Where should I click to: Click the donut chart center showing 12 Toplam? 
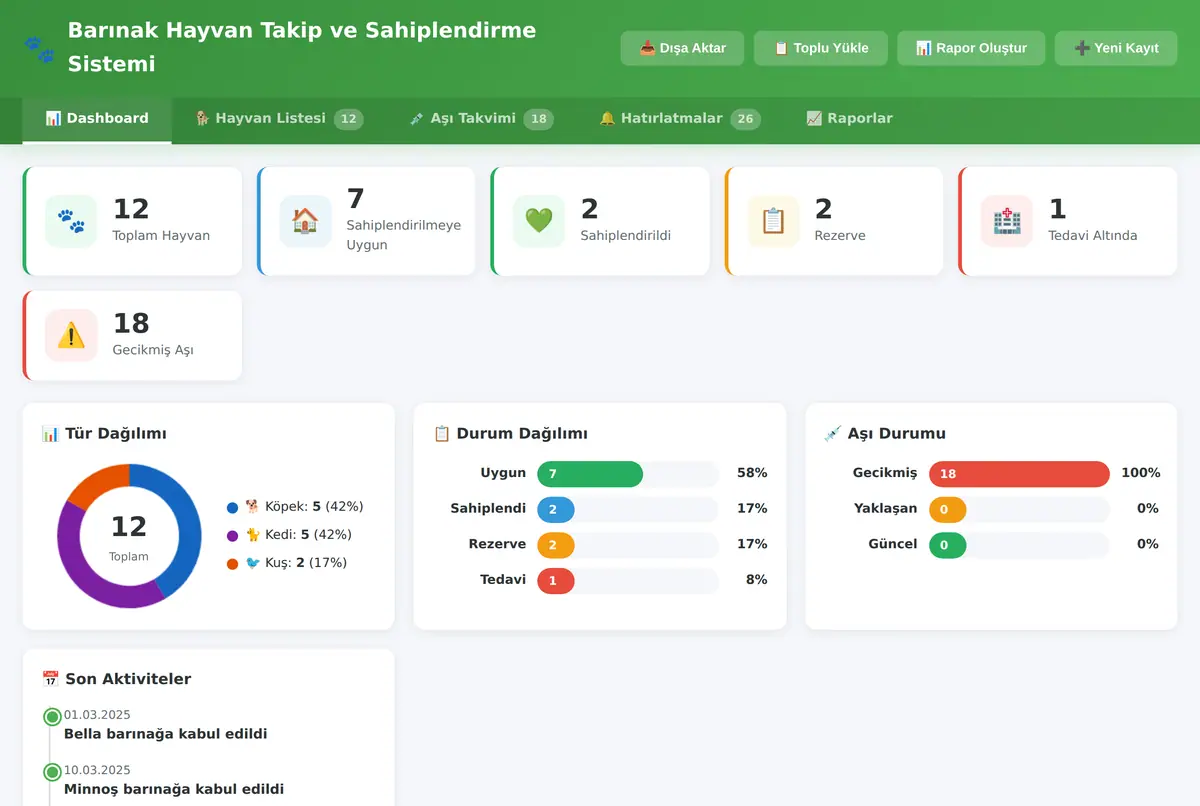pos(129,536)
